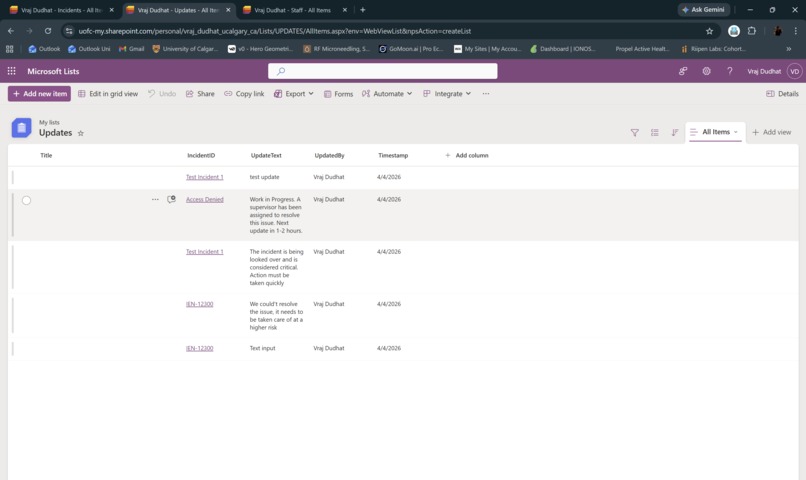Screen dimensions: 806x480
Task: Switch to the Staff browser tab
Action: [x=292, y=10]
